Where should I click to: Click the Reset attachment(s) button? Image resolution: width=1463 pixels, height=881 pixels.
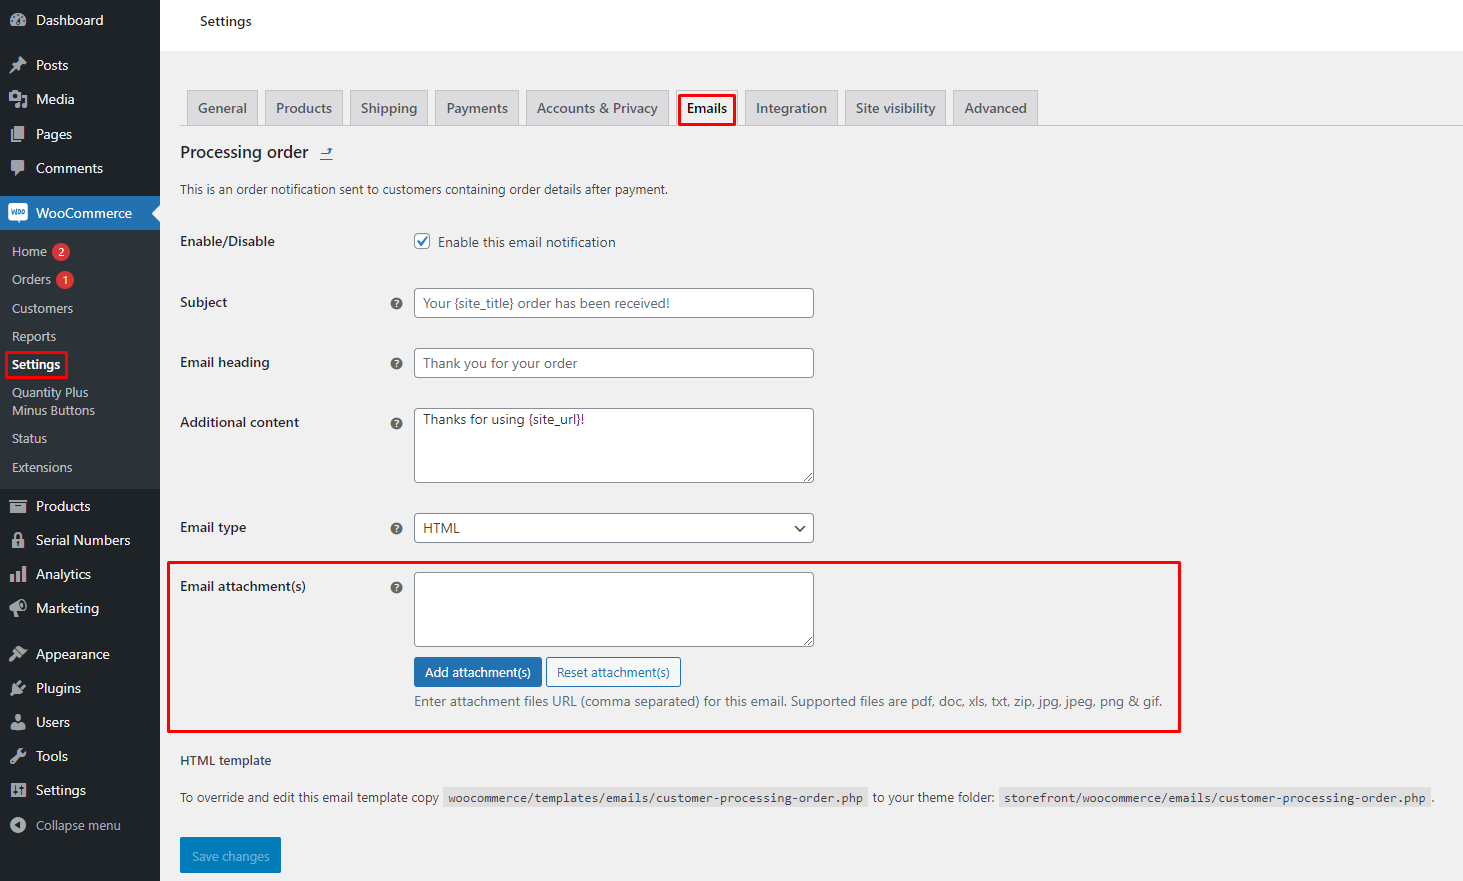[613, 672]
